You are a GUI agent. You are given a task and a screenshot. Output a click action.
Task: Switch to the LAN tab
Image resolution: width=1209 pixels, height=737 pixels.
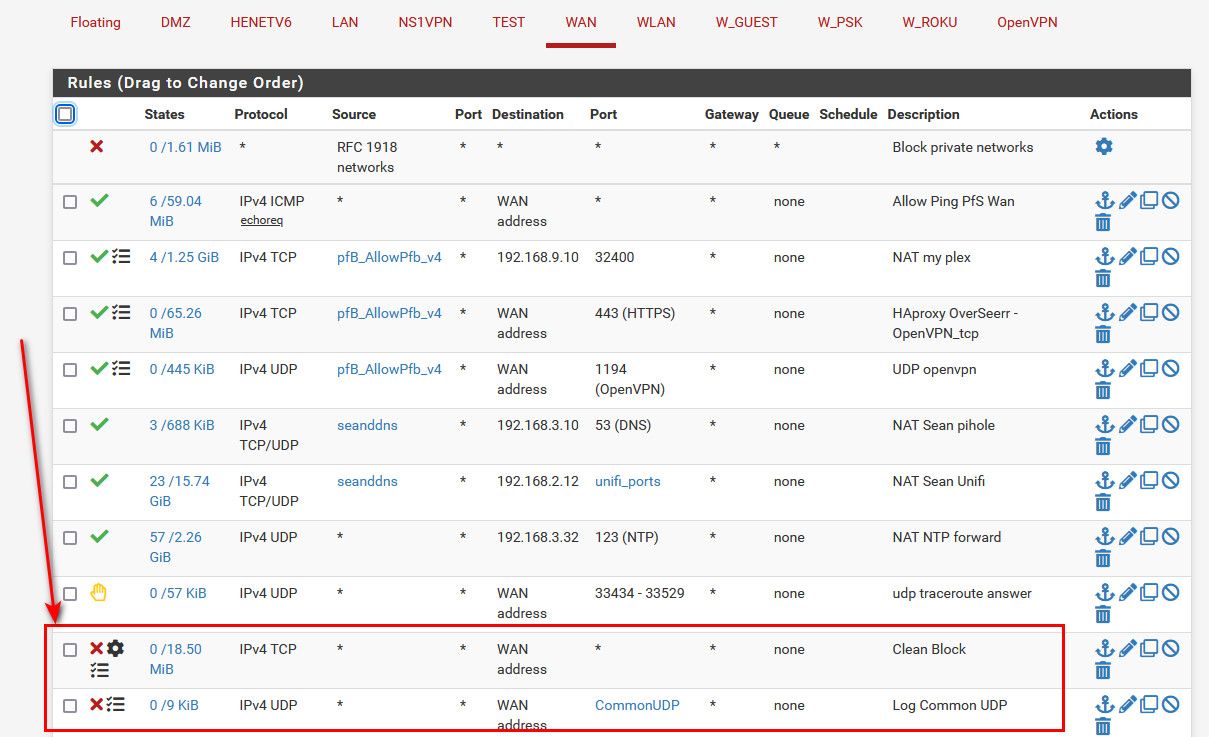(x=345, y=22)
